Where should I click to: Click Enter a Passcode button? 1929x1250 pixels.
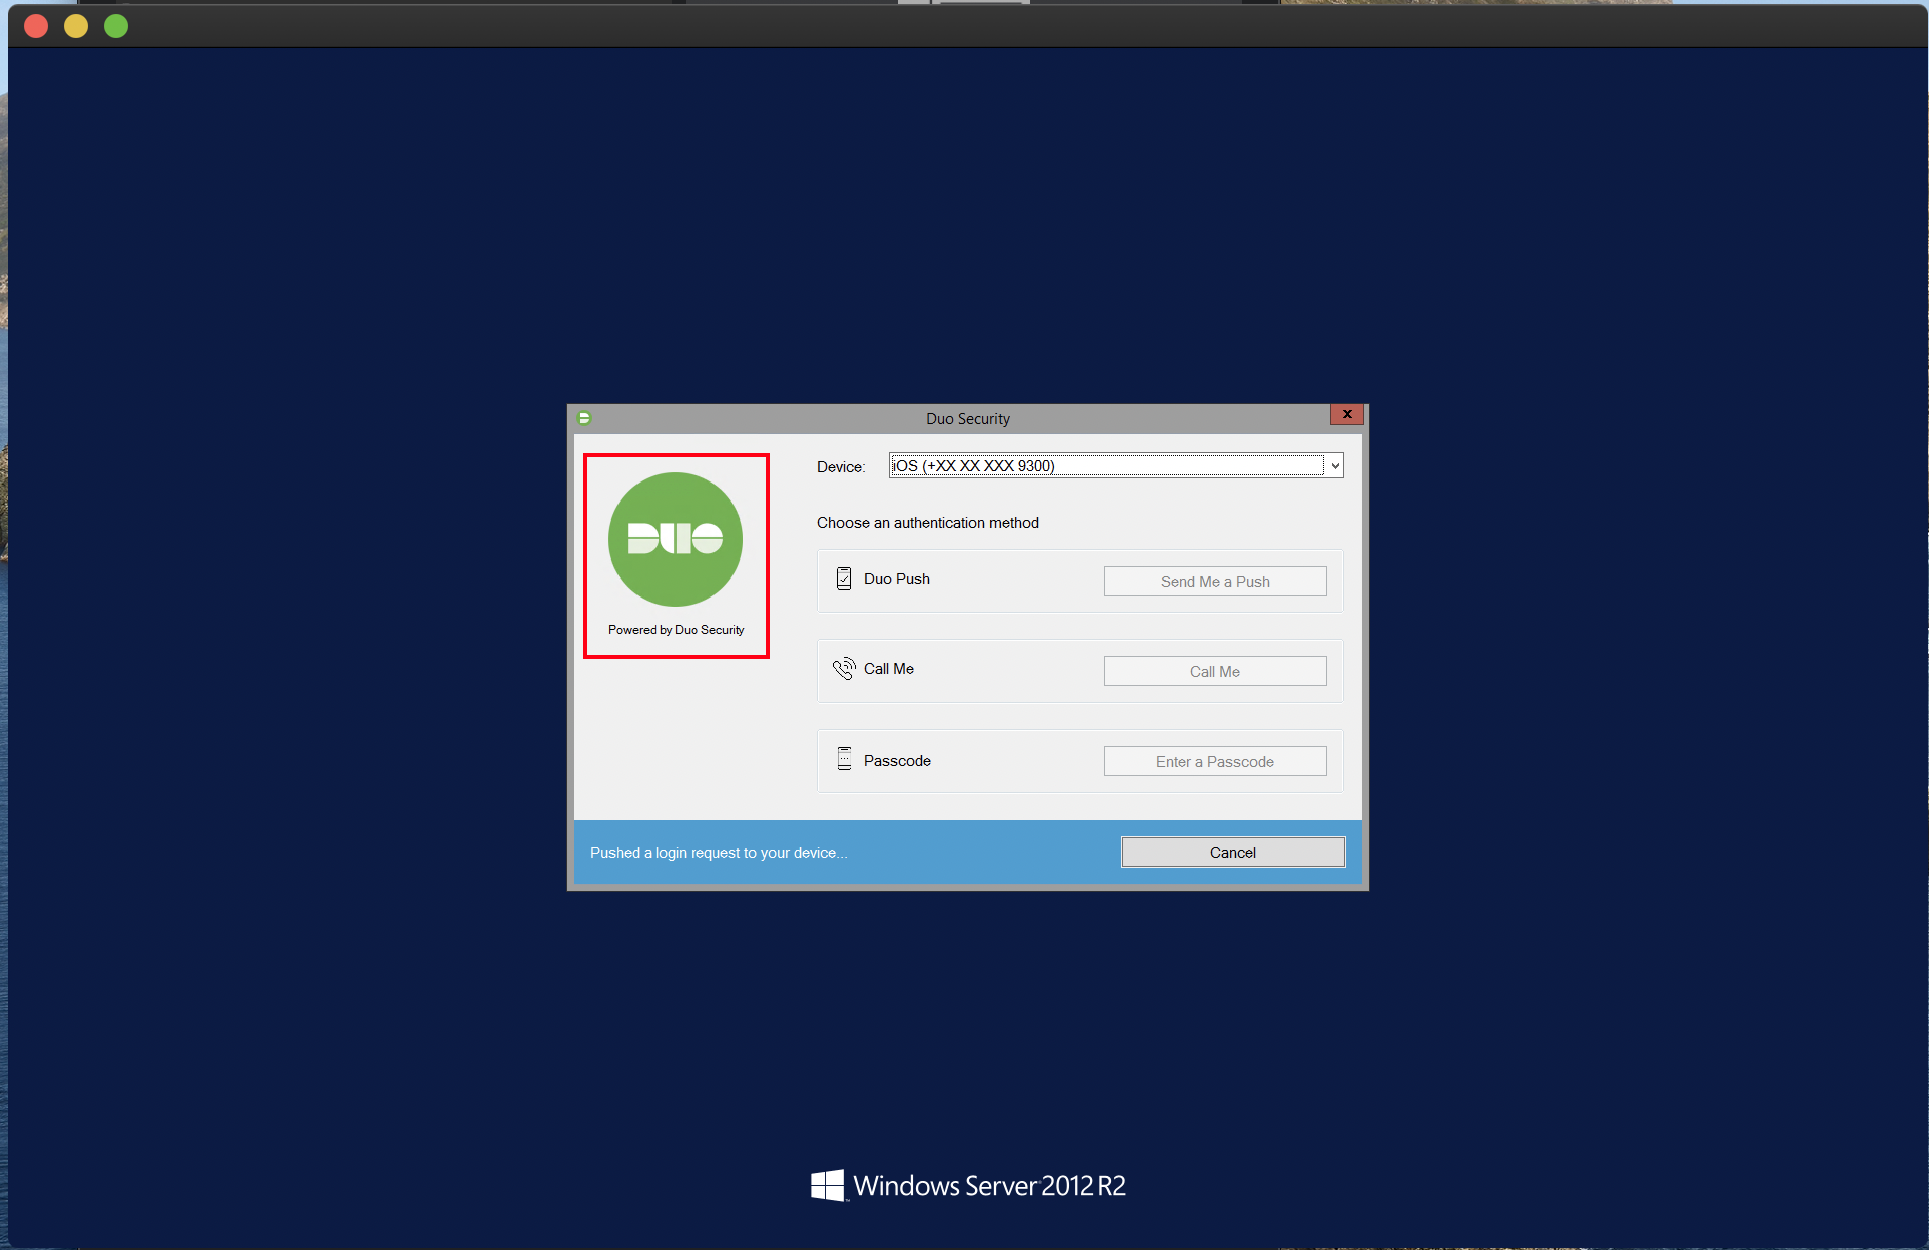pos(1215,761)
